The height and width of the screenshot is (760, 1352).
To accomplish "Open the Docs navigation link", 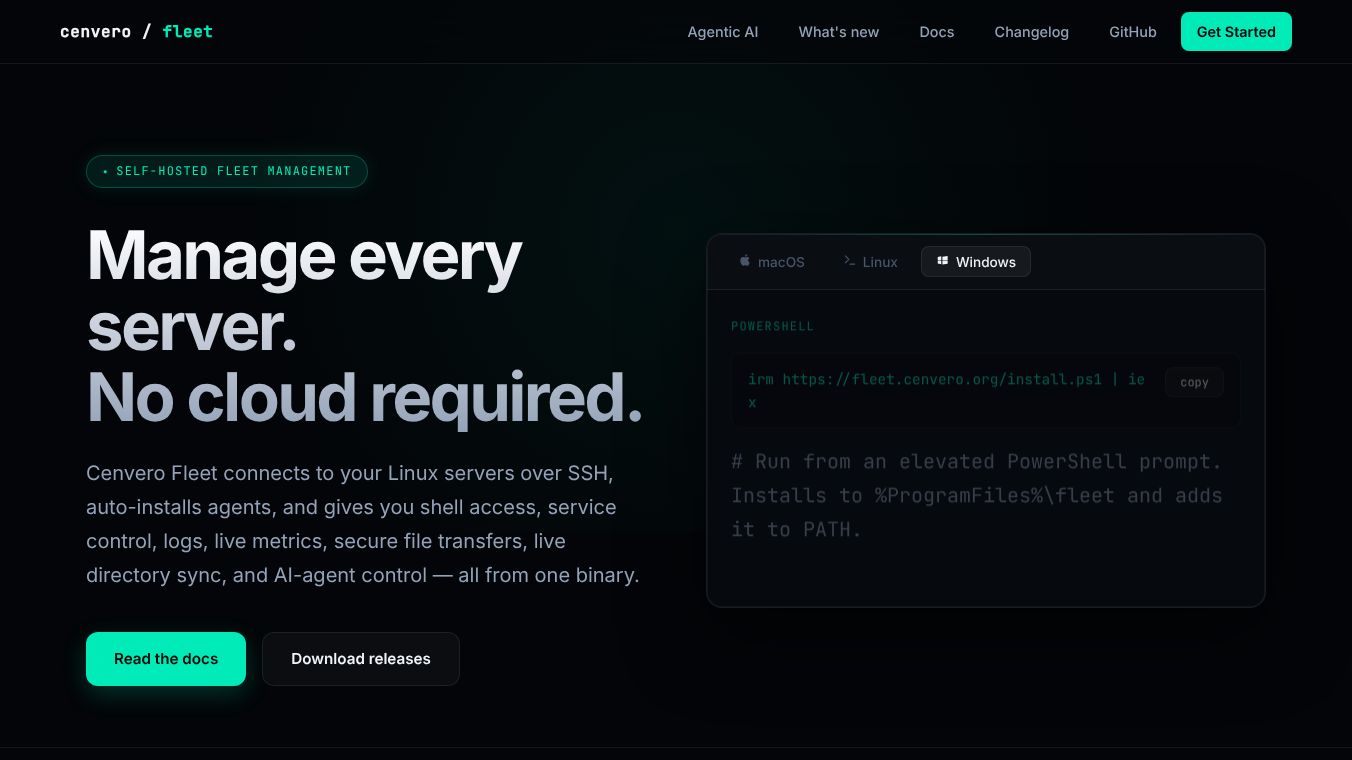I will click(x=937, y=32).
